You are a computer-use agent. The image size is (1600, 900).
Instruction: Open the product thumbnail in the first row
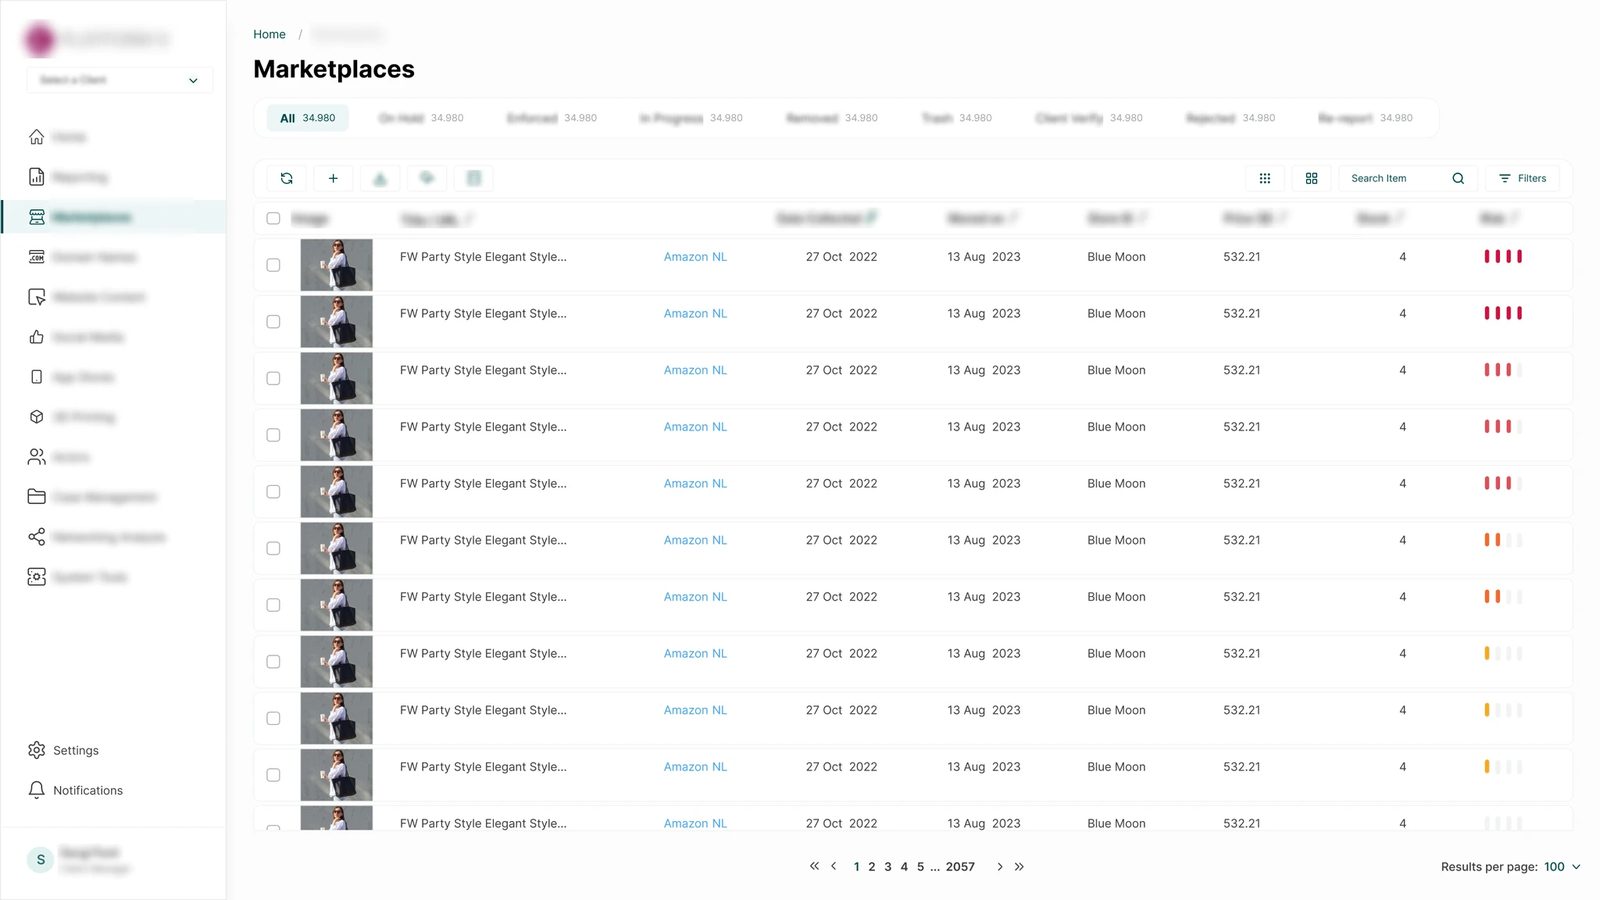click(336, 265)
